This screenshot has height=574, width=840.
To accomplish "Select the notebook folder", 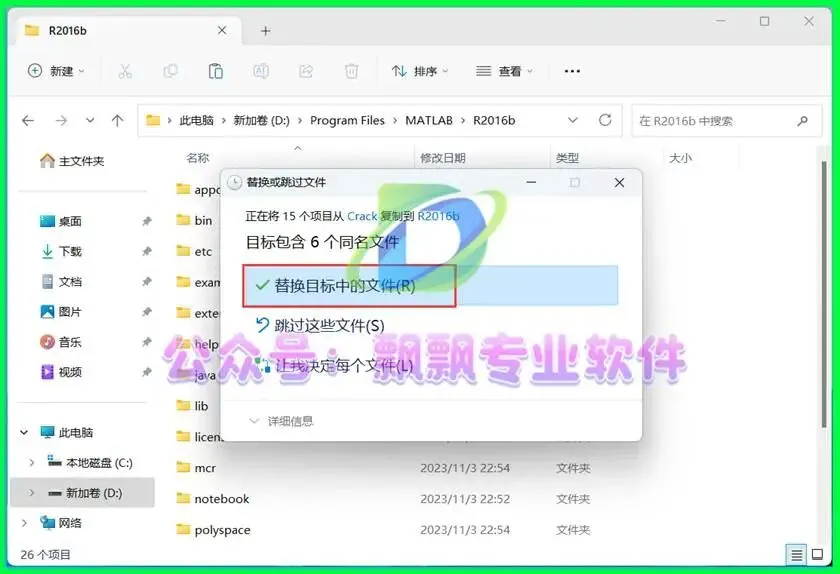I will tap(213, 499).
